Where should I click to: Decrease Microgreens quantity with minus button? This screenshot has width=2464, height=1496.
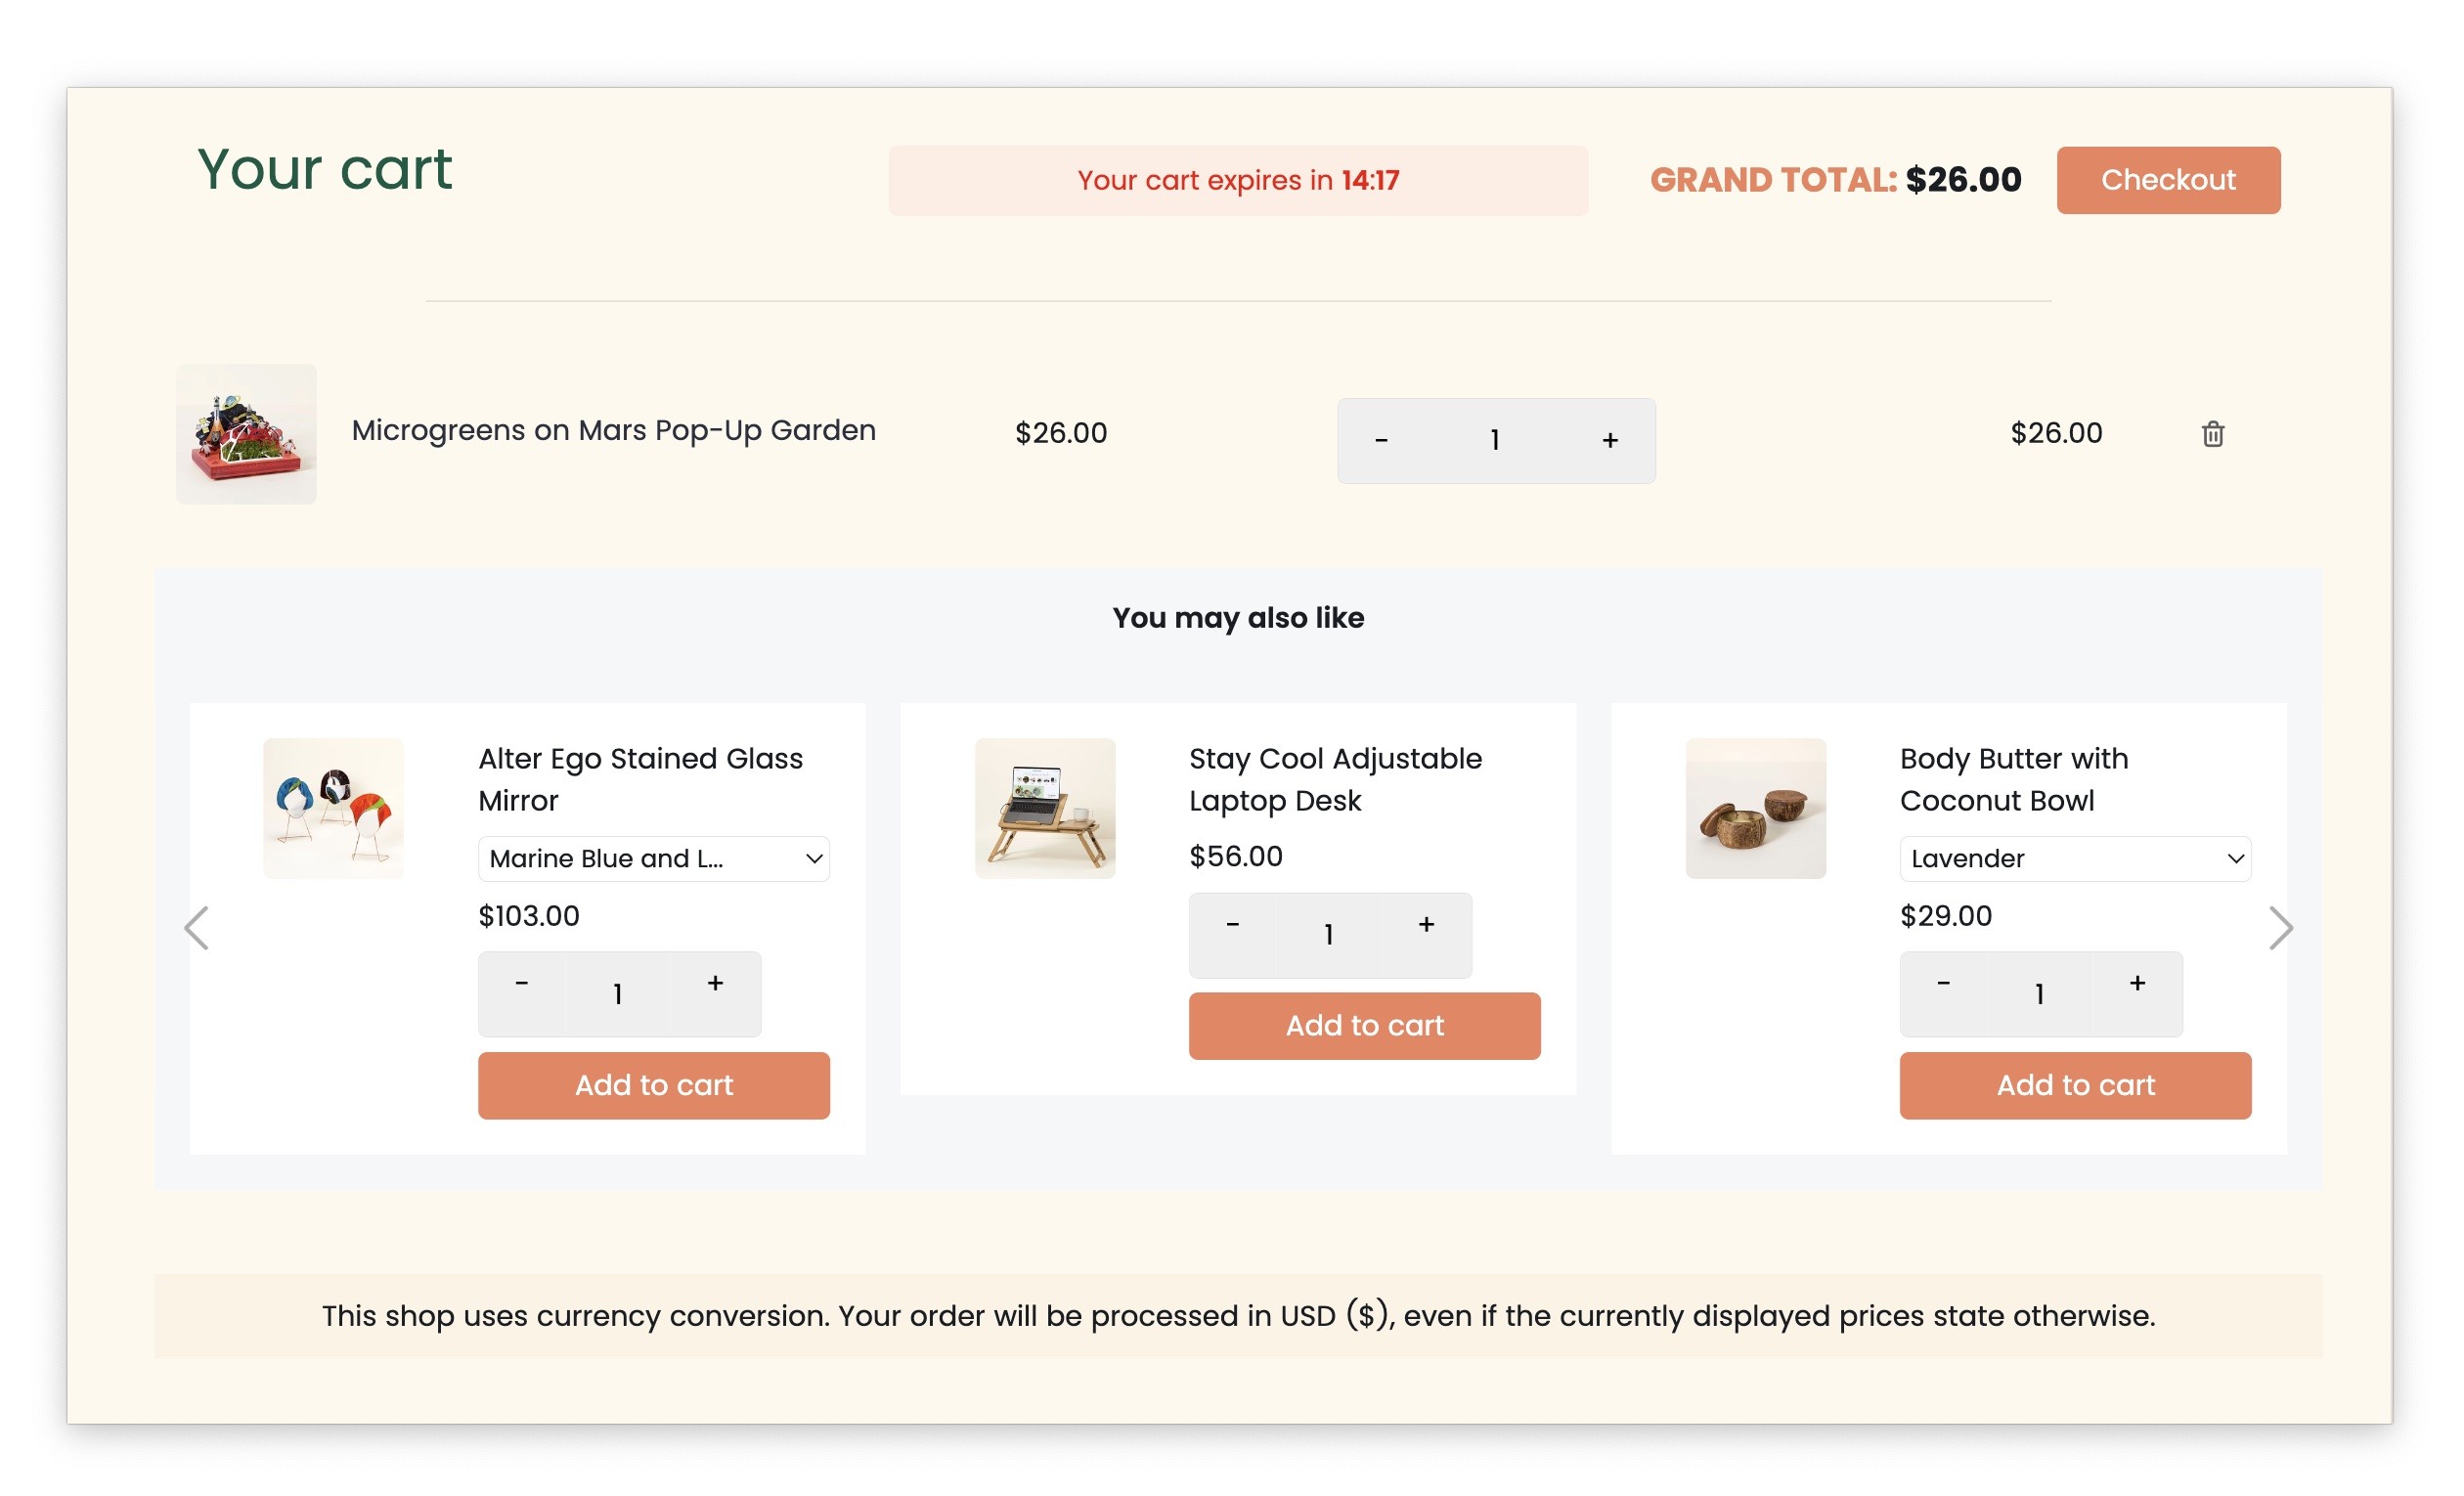click(1383, 440)
